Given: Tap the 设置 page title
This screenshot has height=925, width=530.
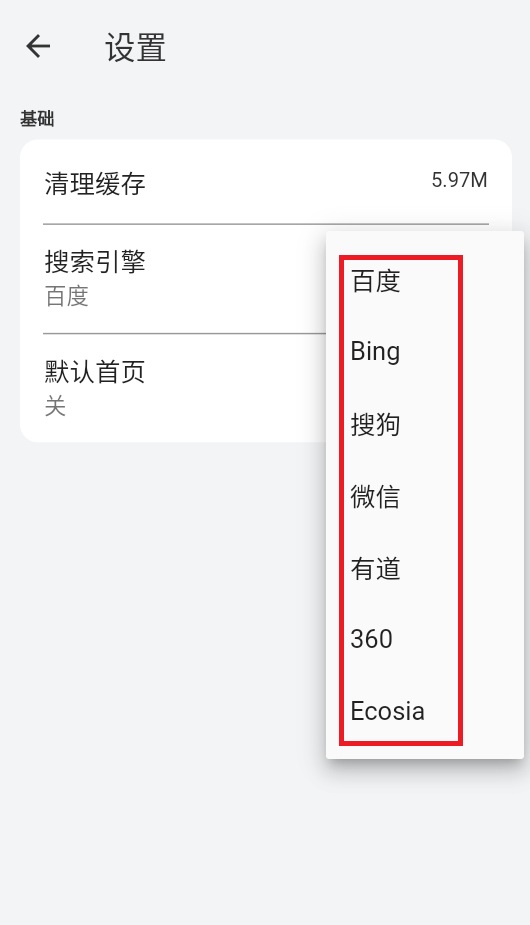Looking at the screenshot, I should pos(136,47).
